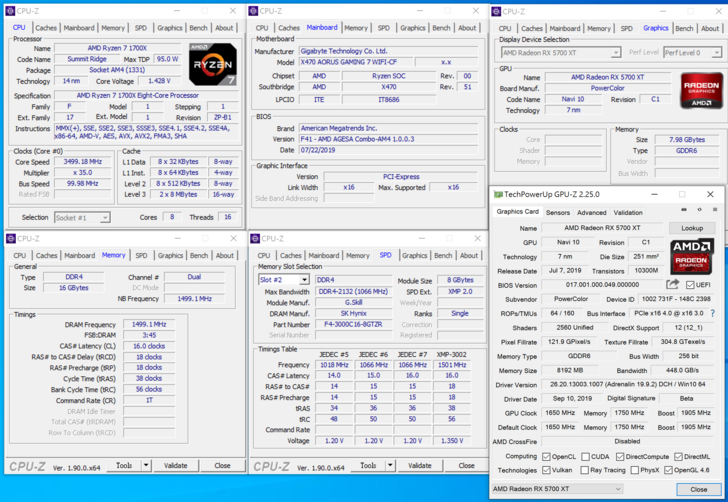Image resolution: width=728 pixels, height=502 pixels.
Task: Click the Bus Interface question mark icon
Action: pos(713,313)
